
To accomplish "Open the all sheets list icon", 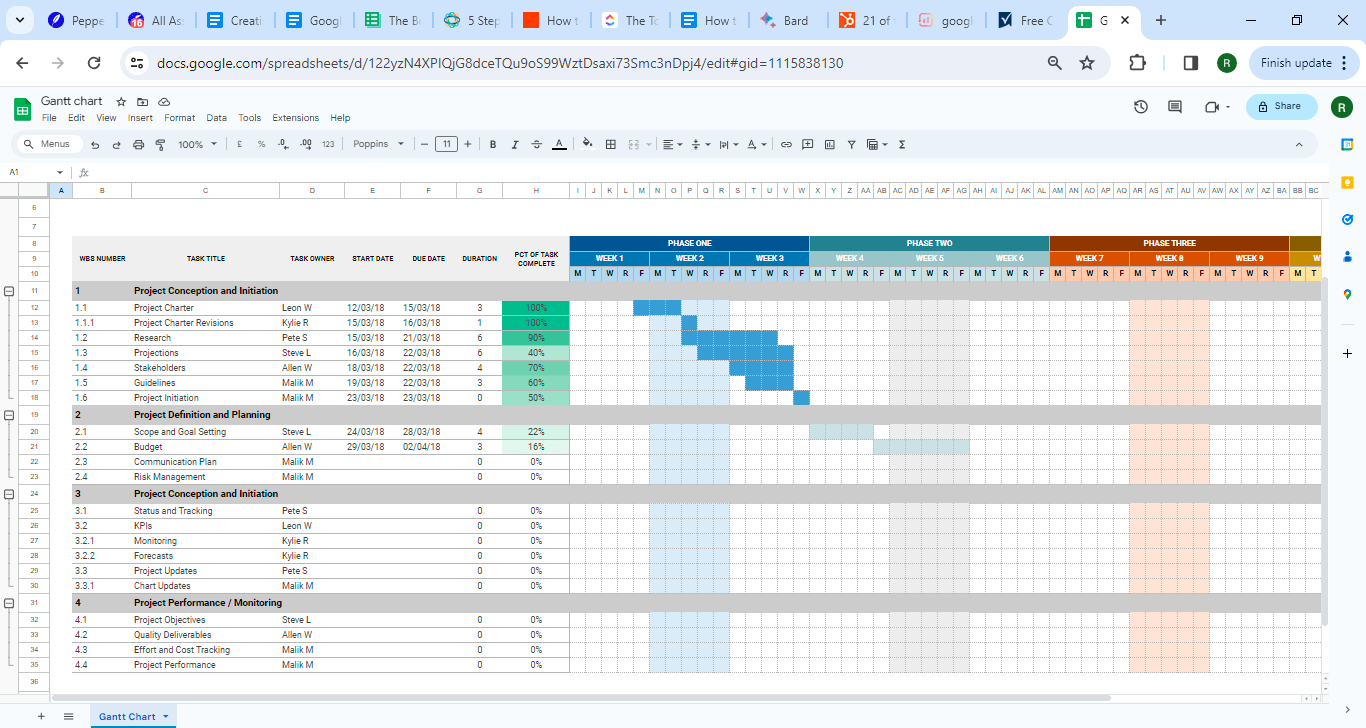I will [x=68, y=716].
